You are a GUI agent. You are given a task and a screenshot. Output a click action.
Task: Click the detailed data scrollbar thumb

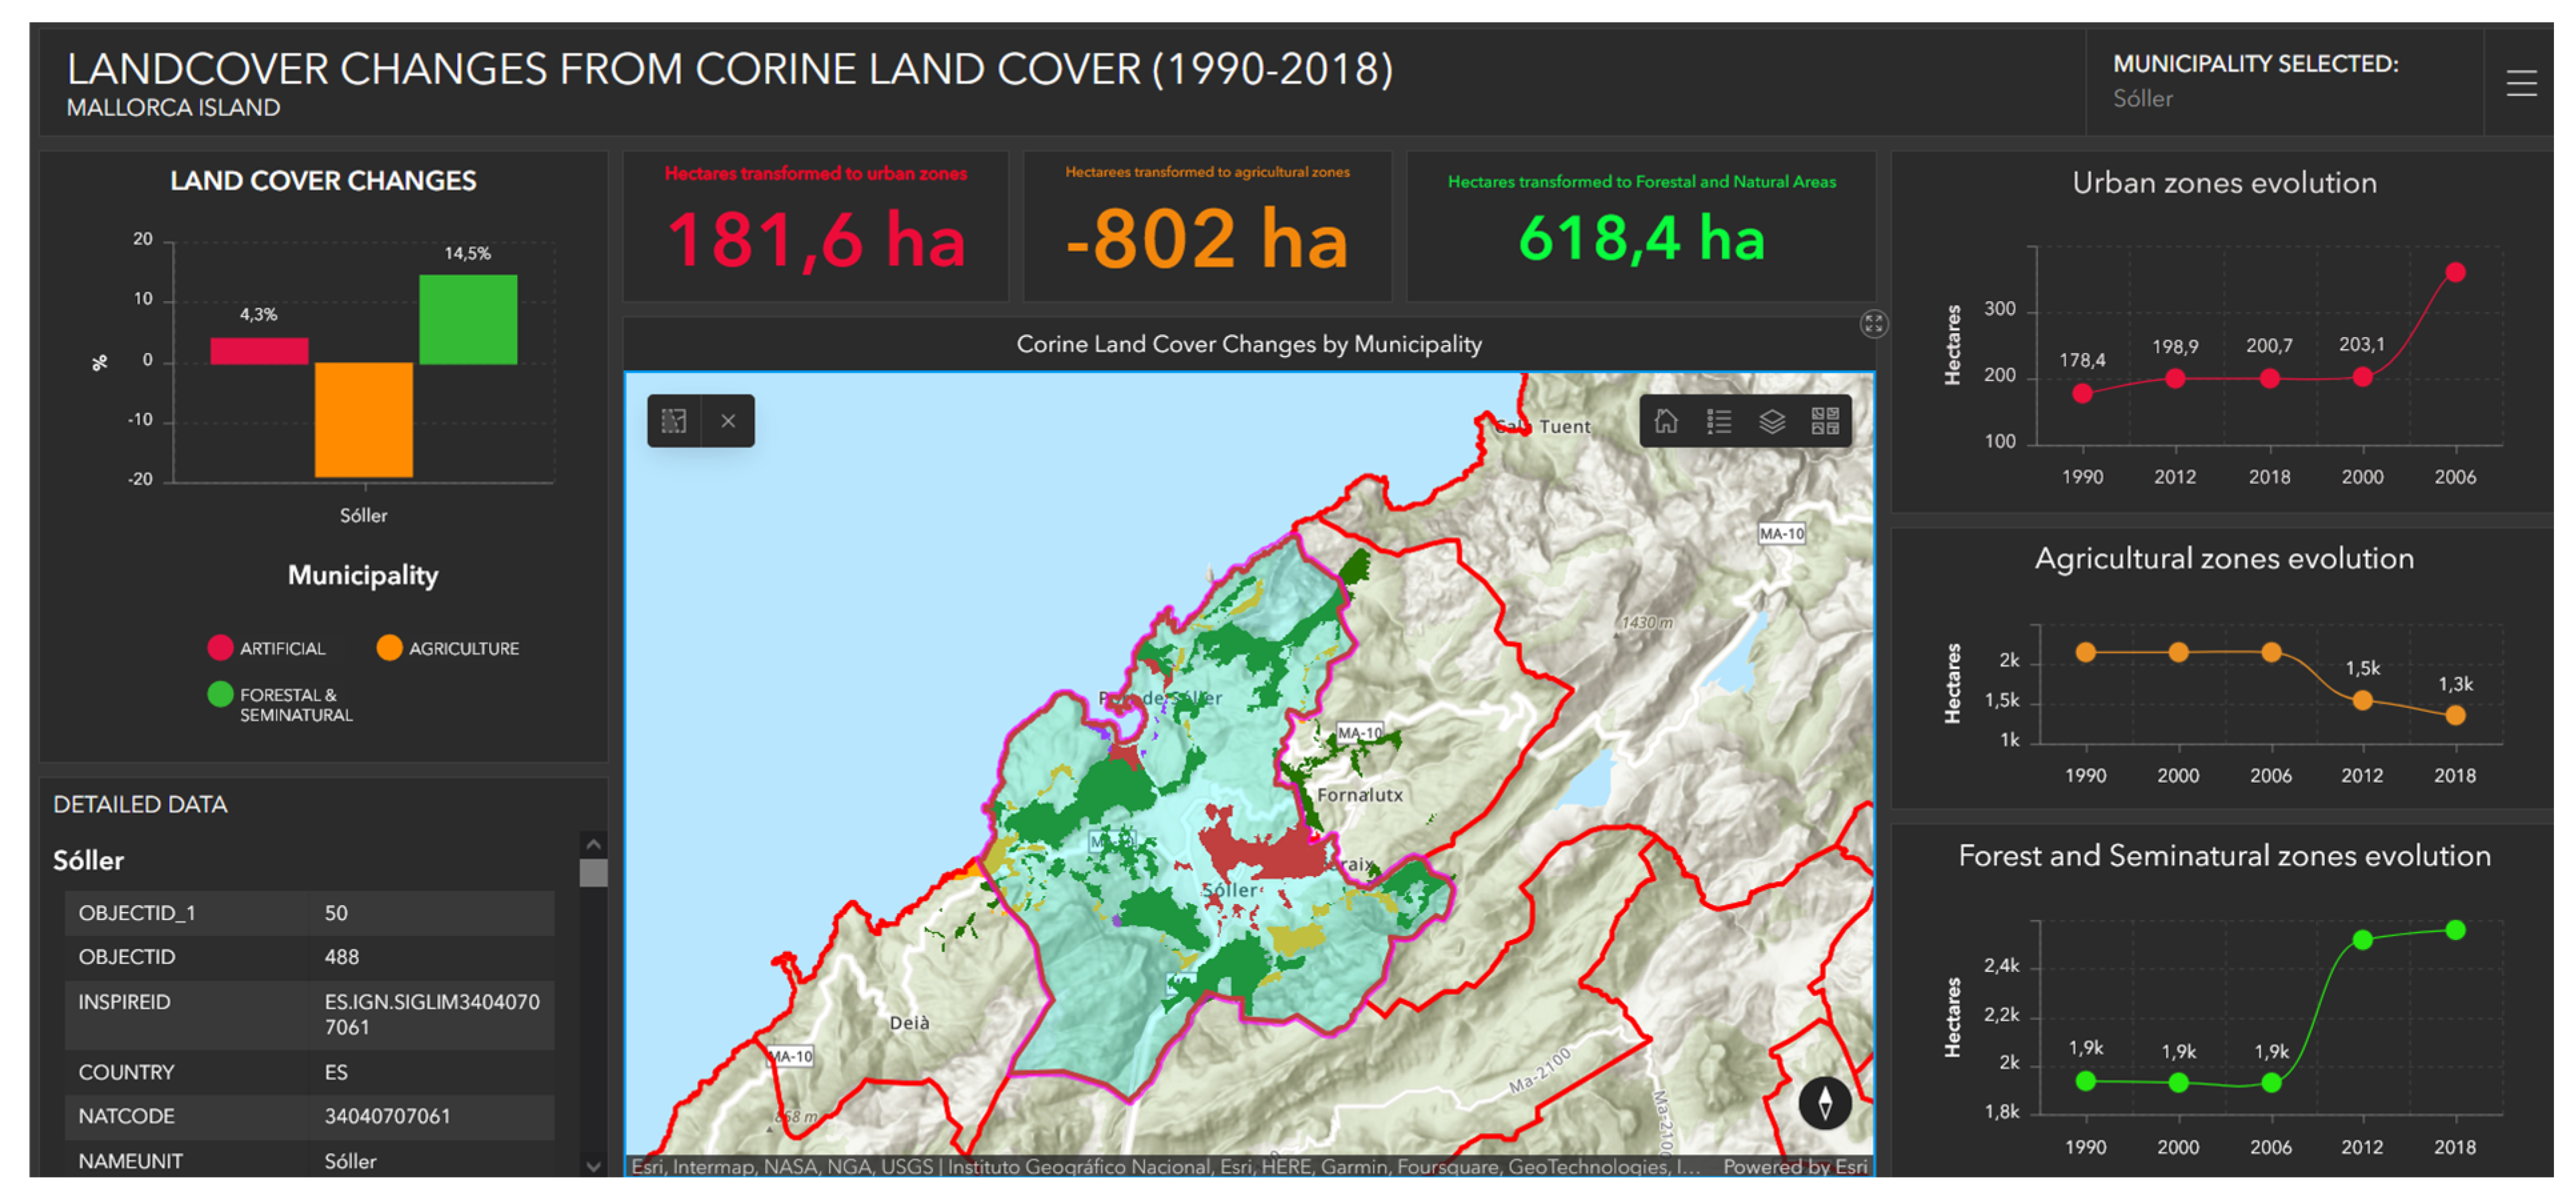click(x=593, y=873)
